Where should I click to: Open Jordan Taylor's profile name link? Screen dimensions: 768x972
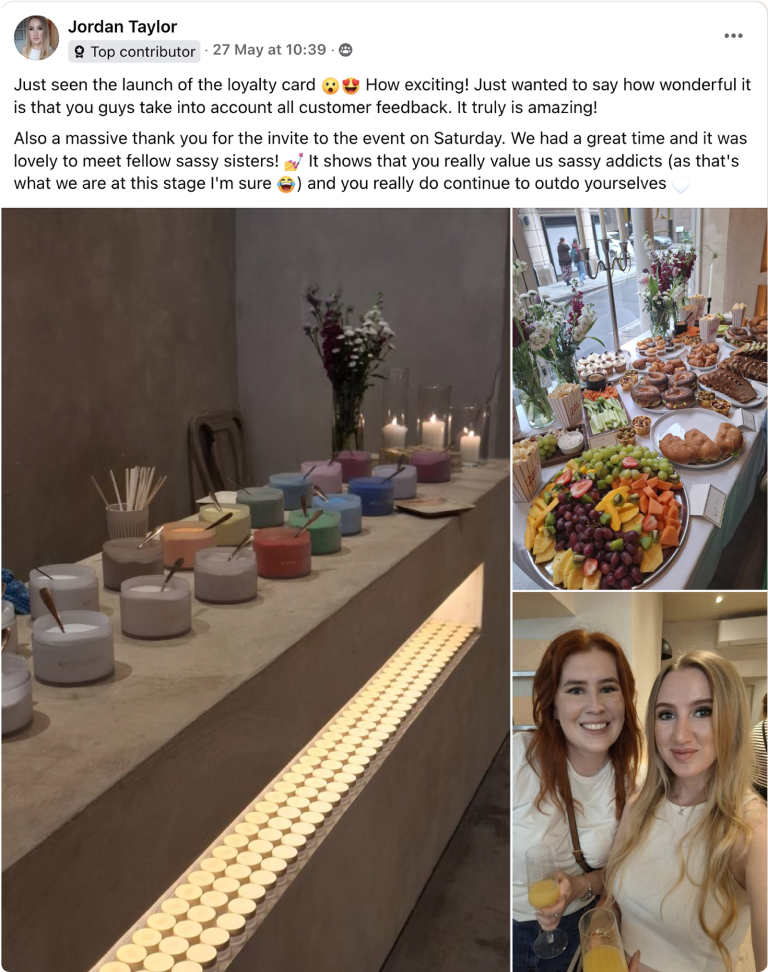pyautogui.click(x=122, y=27)
